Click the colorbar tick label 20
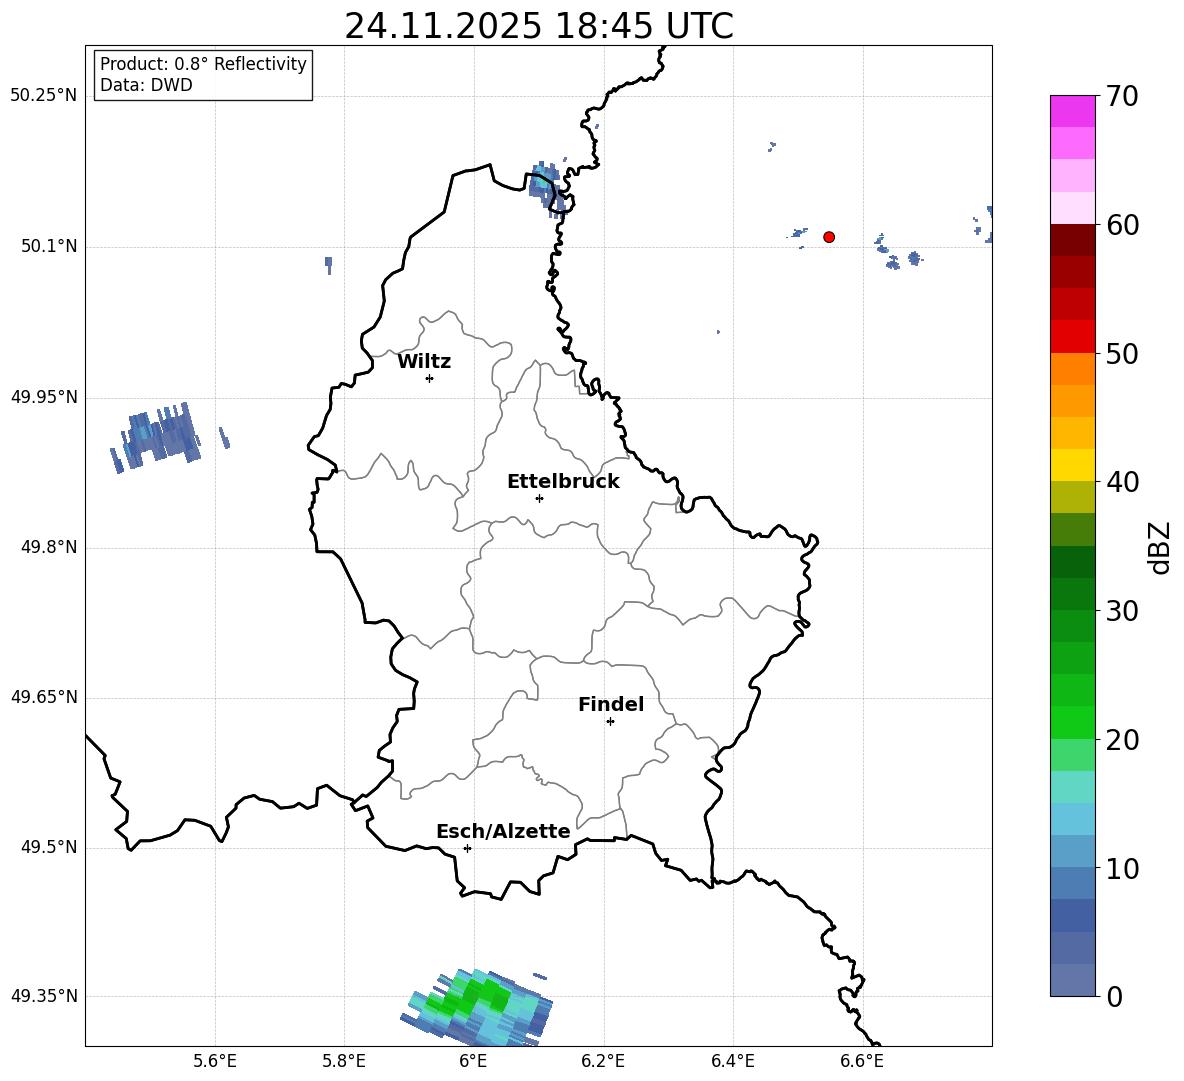 click(x=1122, y=740)
